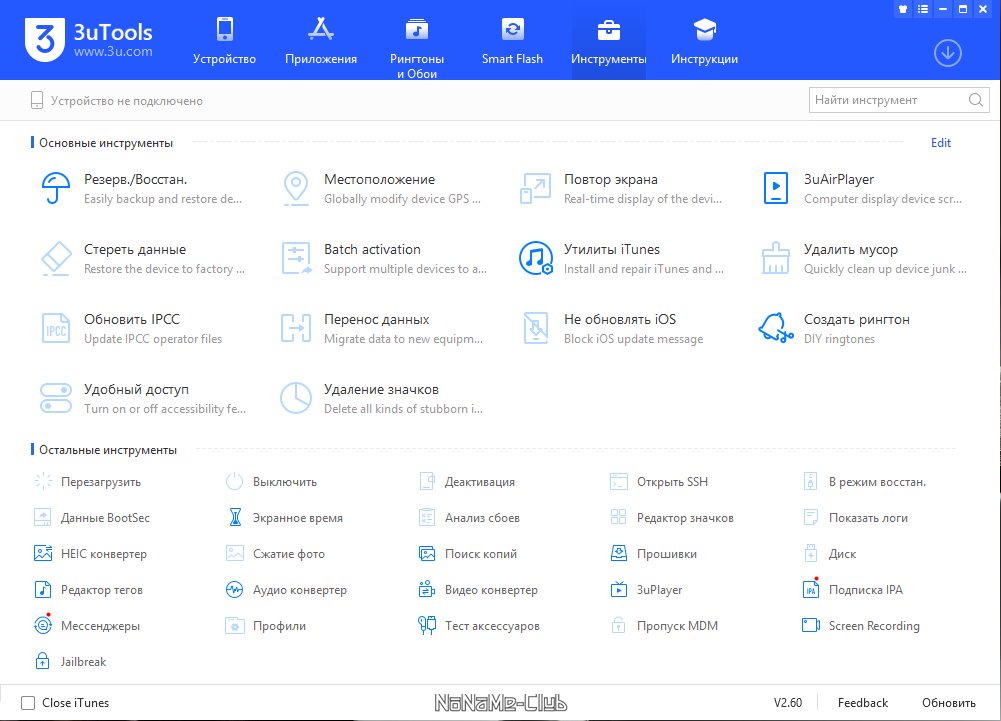The width and height of the screenshot is (1001, 721).
Task: Open the Инструкции tab
Action: [x=704, y=41]
